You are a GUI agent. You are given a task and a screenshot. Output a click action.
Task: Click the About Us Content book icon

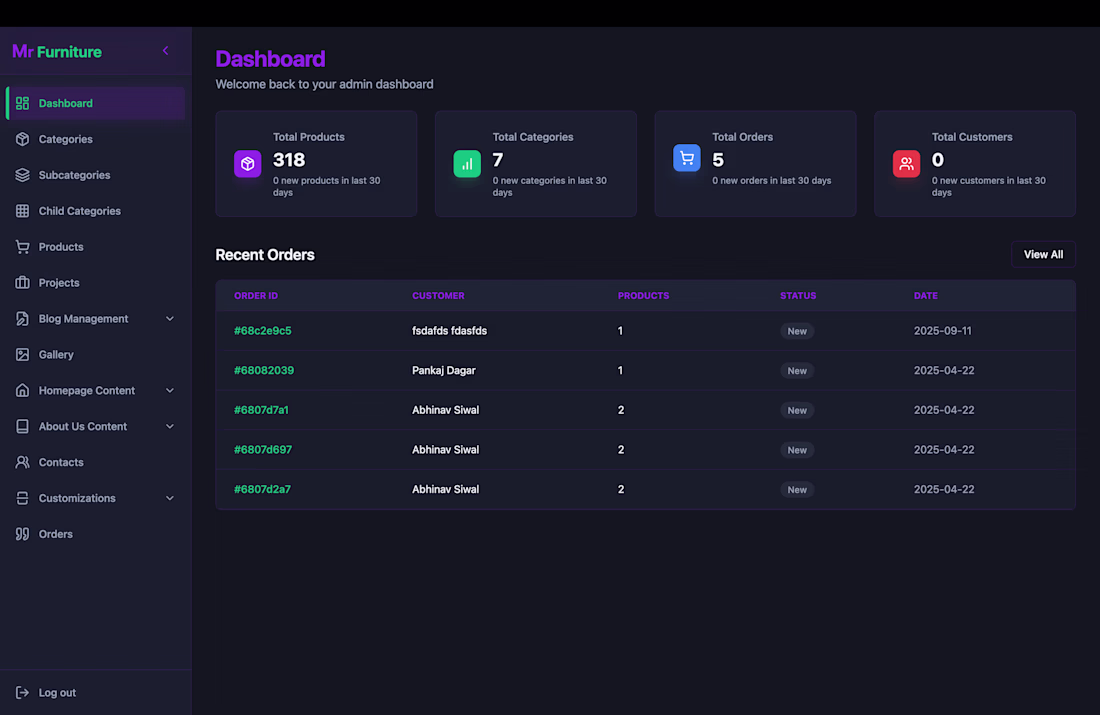pos(22,426)
